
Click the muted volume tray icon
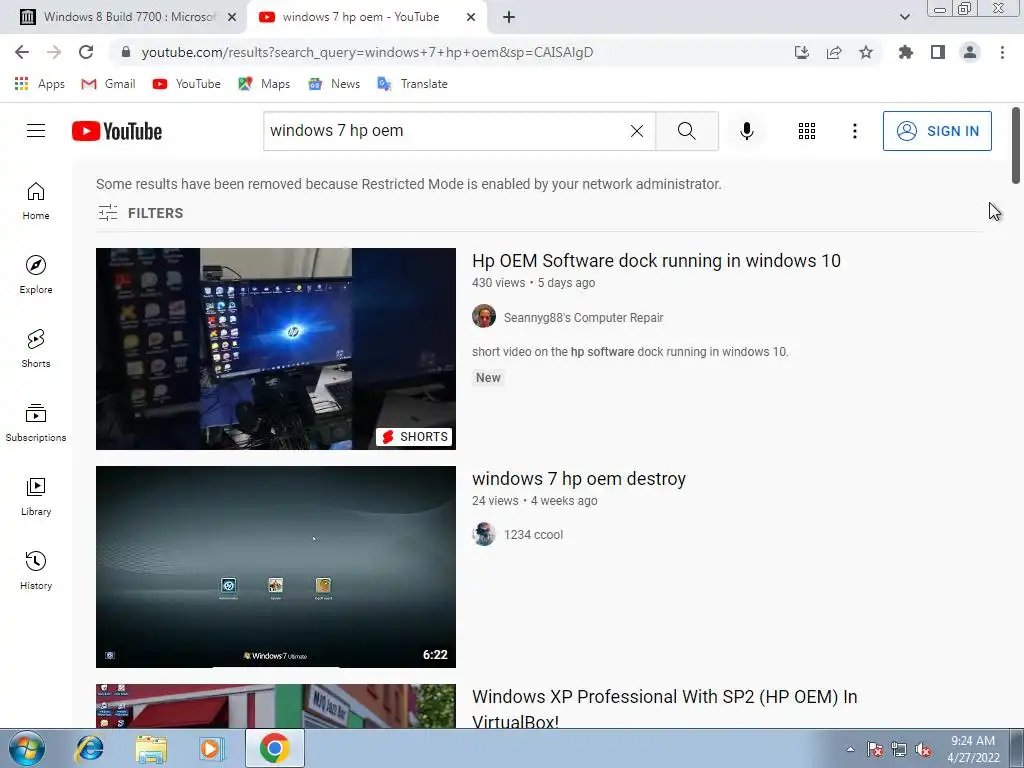[923, 750]
